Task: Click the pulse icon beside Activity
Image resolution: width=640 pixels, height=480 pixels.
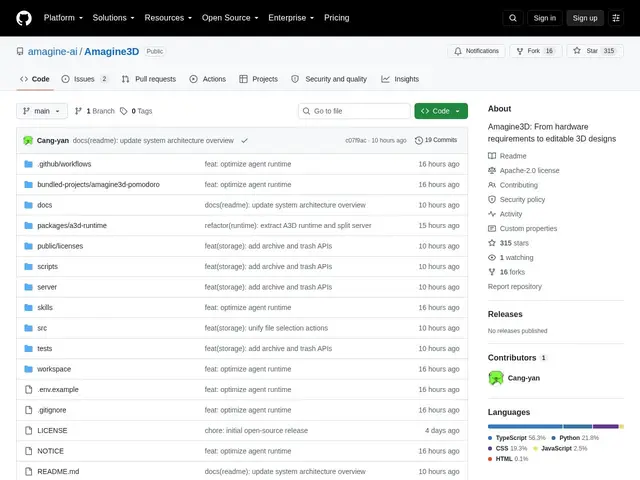Action: (492, 214)
